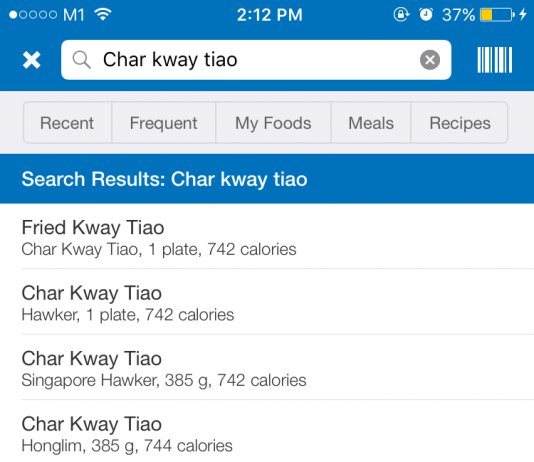Pick Char Kway Tiao Singapore Hawker 385 g
Image resolution: width=534 pixels, height=462 pixels.
click(267, 368)
